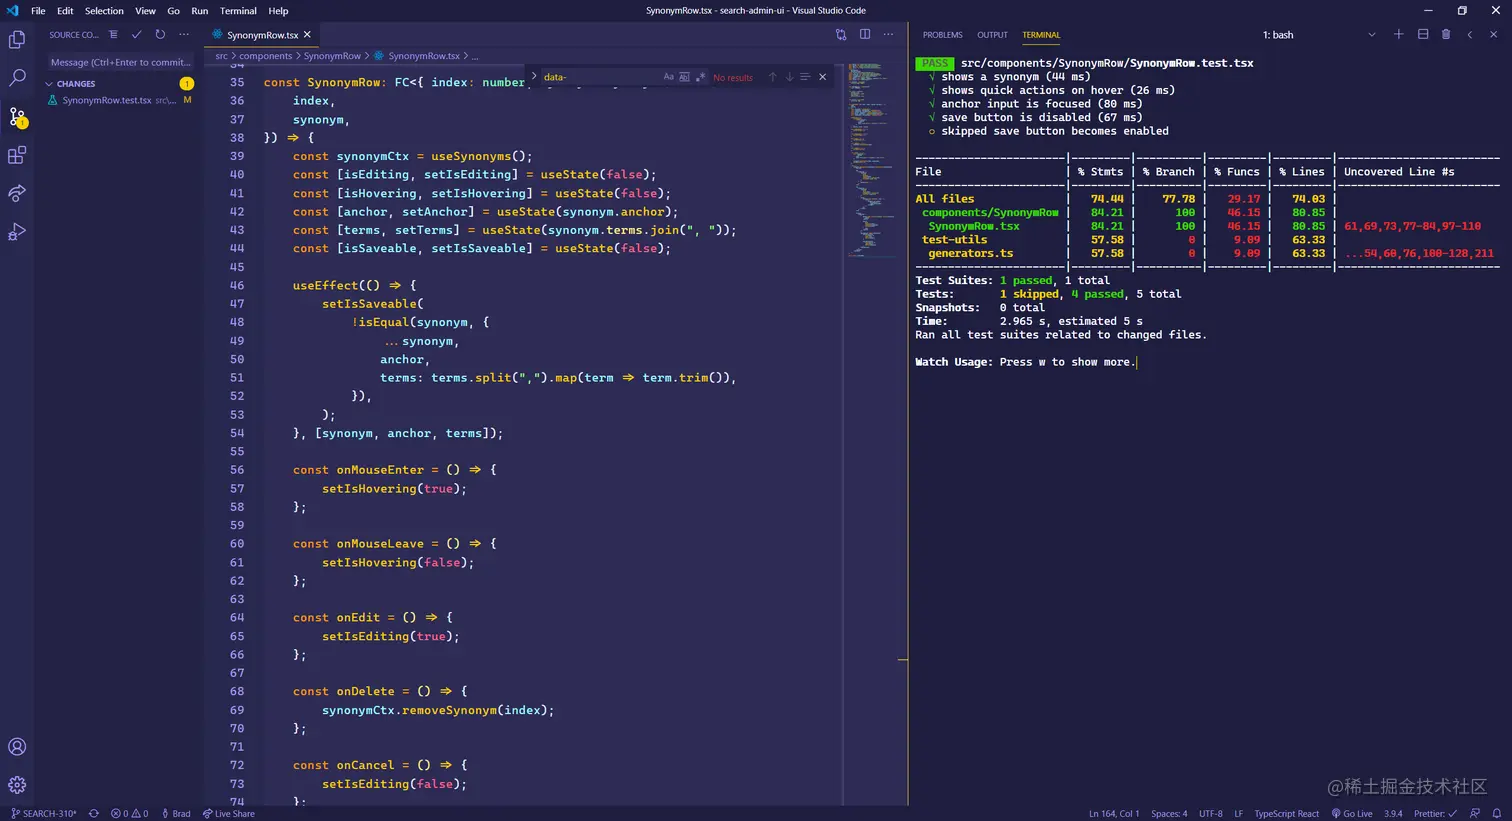Close the terminal panel
This screenshot has height=821, width=1512.
pos(1494,35)
